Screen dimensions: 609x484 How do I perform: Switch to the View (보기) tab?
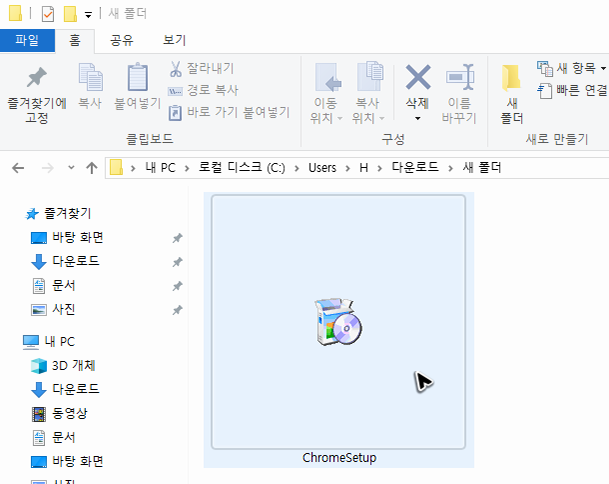(174, 40)
